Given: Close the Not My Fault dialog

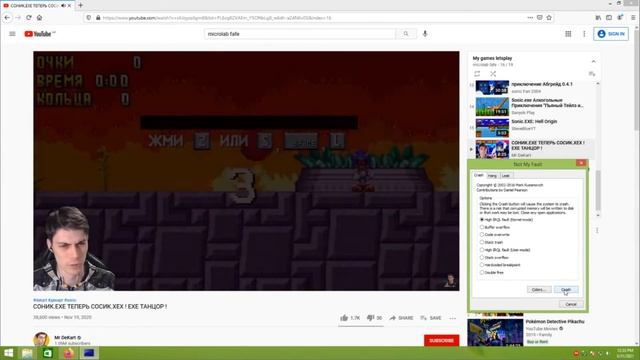Looking at the screenshot, I should pyautogui.click(x=581, y=163).
